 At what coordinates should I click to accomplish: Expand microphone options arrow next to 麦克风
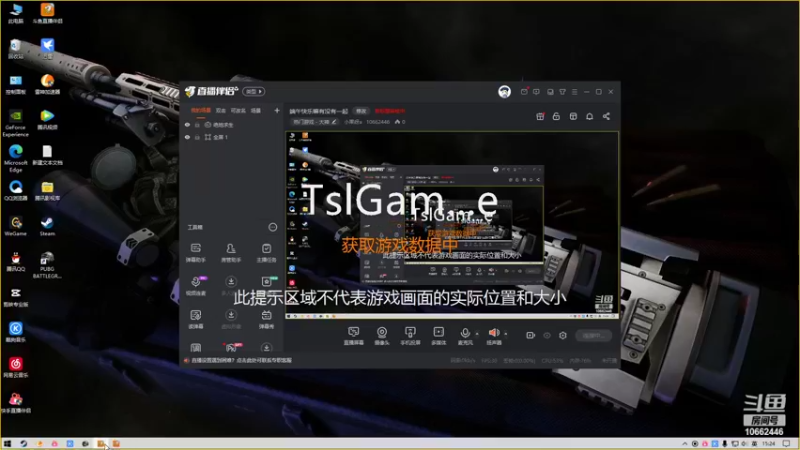477,334
